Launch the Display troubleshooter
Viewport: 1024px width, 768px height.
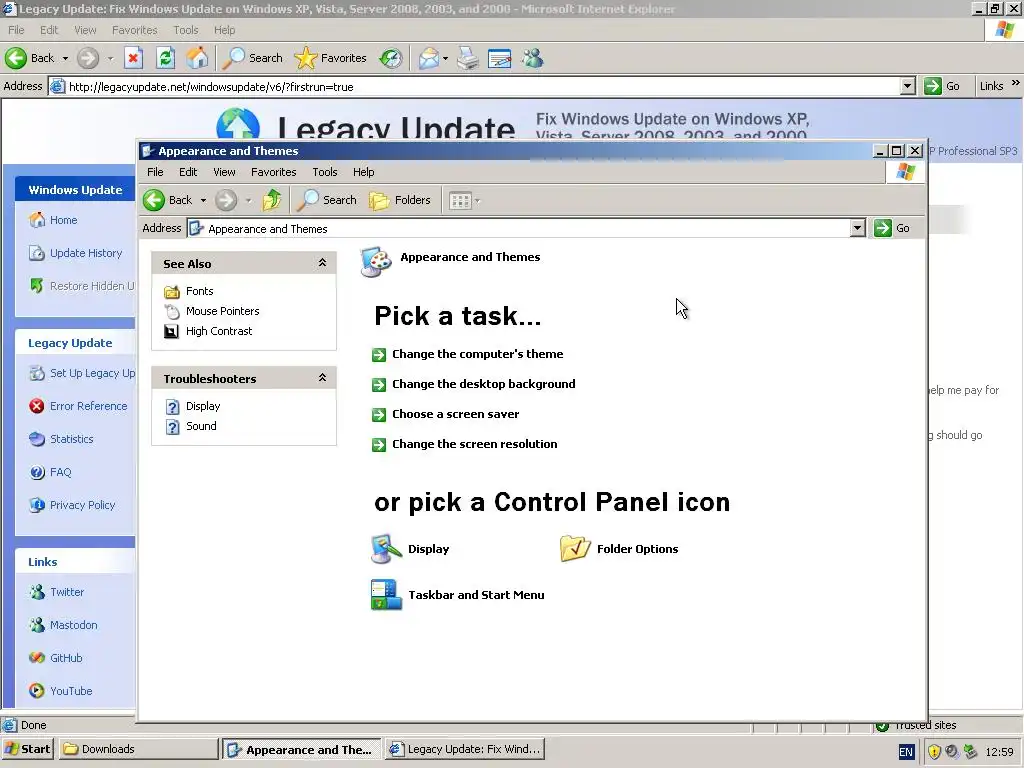click(x=193, y=406)
